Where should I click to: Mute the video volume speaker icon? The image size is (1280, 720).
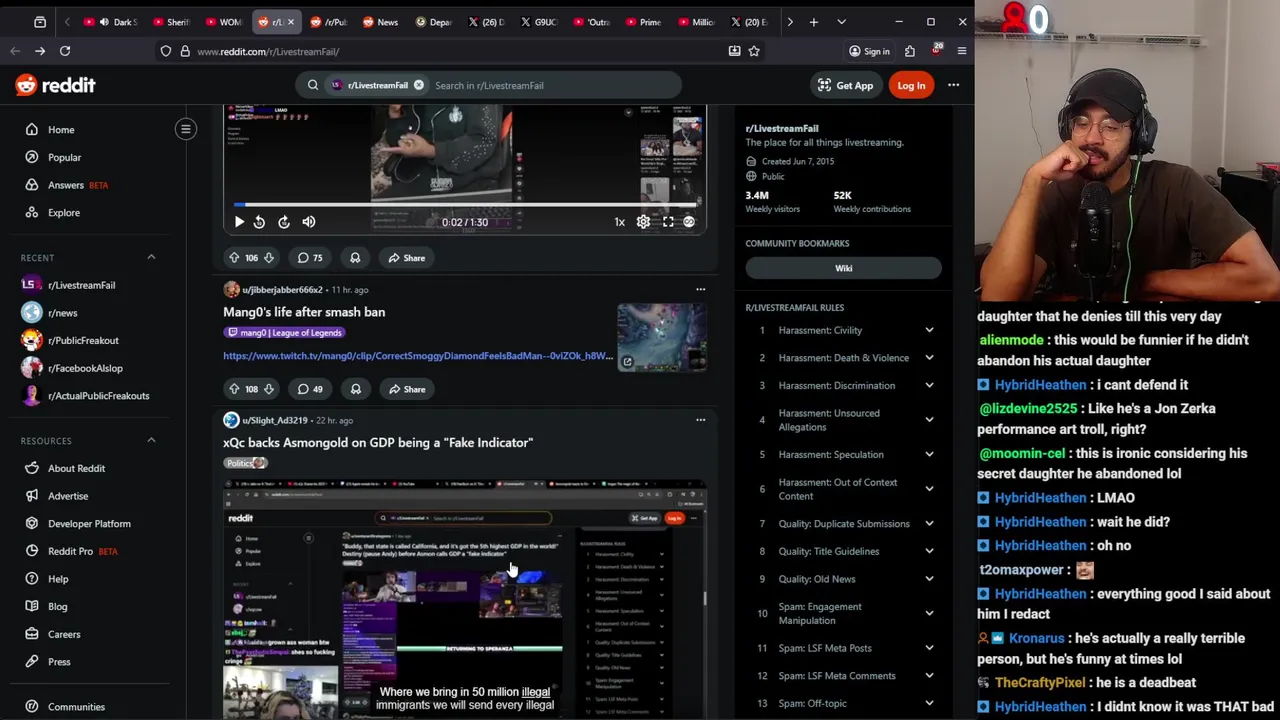[x=308, y=222]
